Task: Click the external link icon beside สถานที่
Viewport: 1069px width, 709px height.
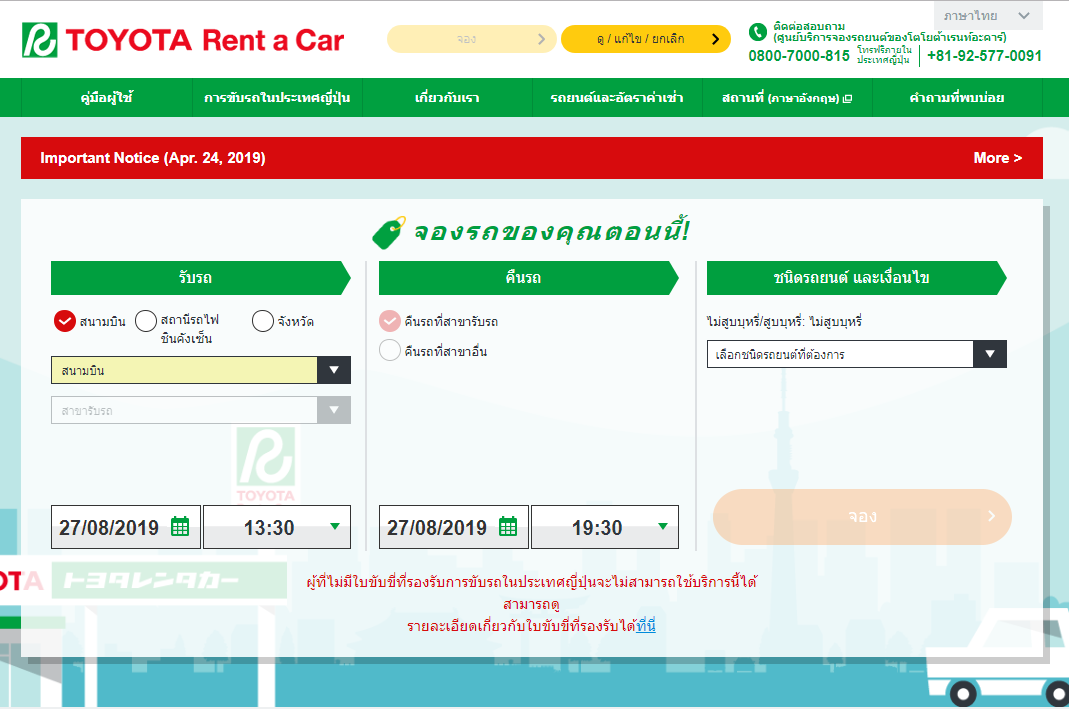Action: point(847,99)
